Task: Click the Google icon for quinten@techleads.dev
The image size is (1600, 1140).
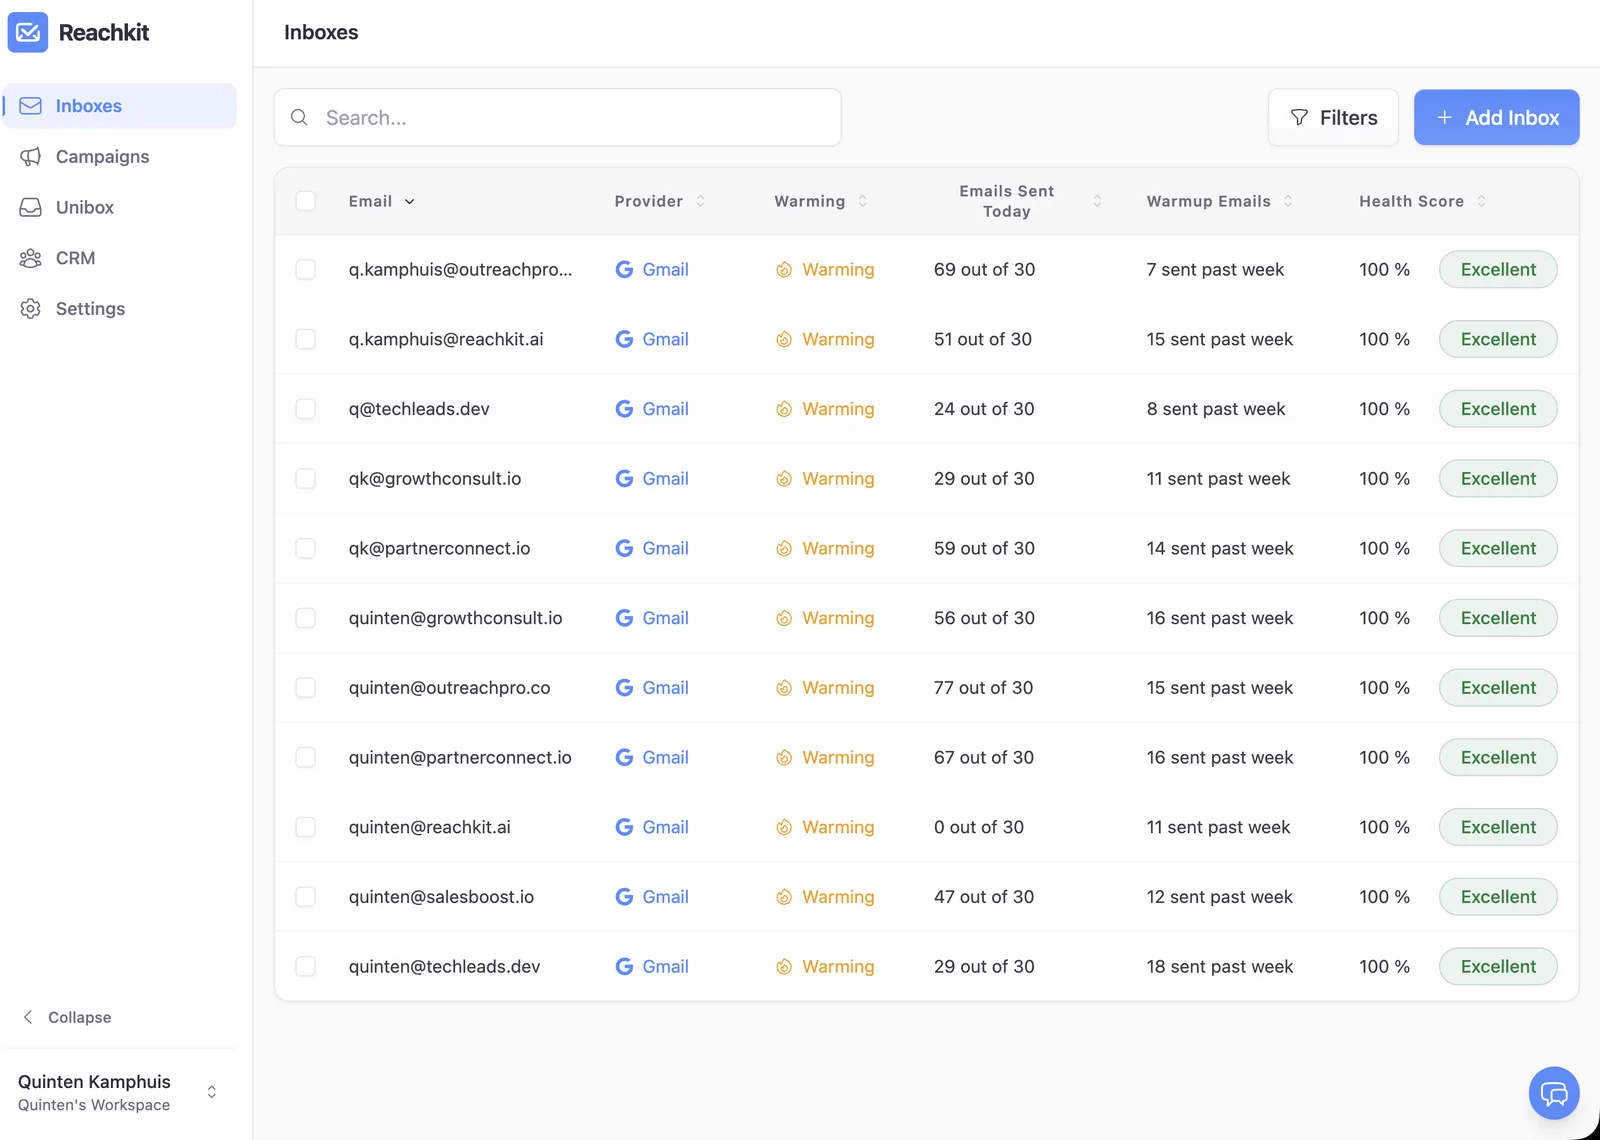Action: point(624,967)
